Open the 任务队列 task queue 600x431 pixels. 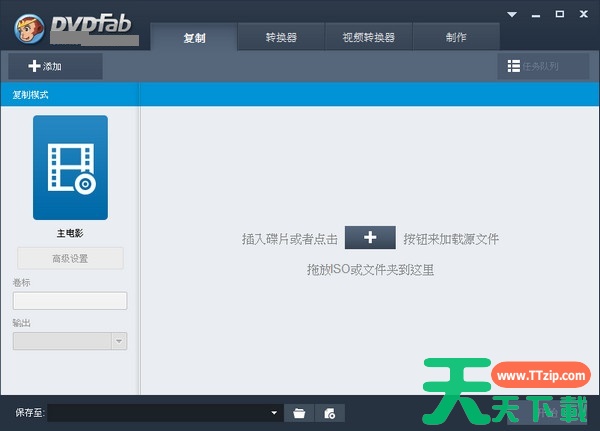(x=543, y=66)
